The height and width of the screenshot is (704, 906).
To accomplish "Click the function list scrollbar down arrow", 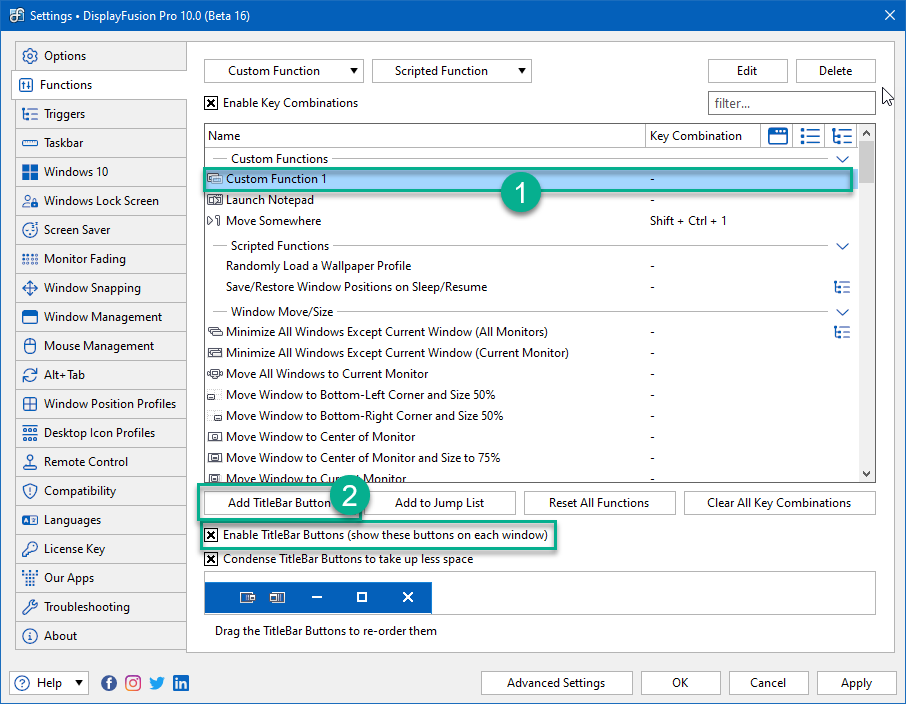I will click(866, 473).
